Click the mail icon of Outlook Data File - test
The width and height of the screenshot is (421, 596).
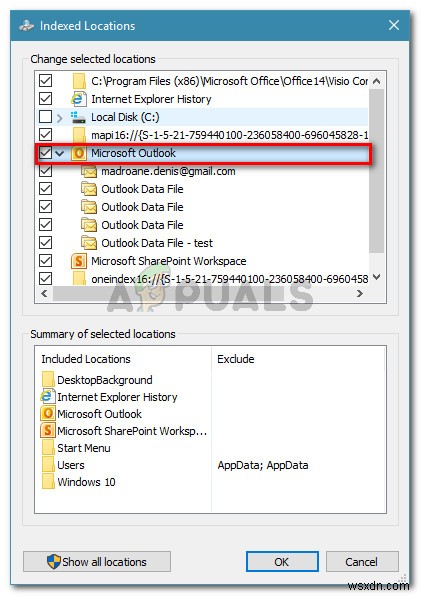pyautogui.click(x=89, y=243)
